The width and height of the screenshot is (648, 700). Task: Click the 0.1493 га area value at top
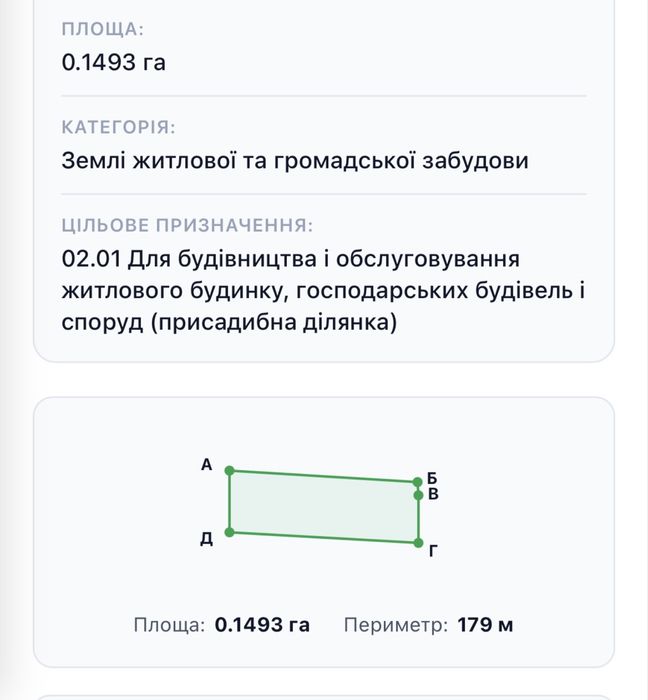[x=113, y=62]
